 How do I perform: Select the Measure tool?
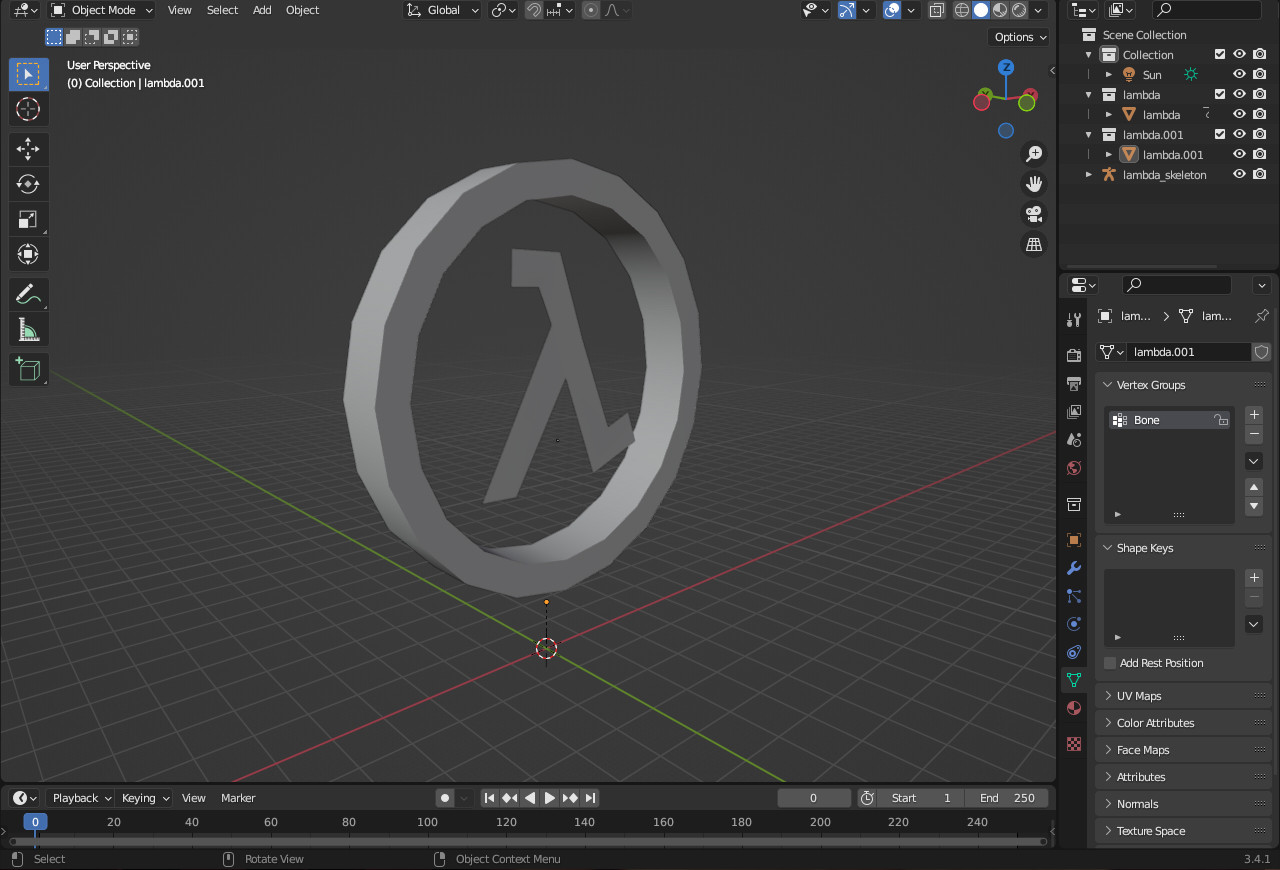(28, 328)
